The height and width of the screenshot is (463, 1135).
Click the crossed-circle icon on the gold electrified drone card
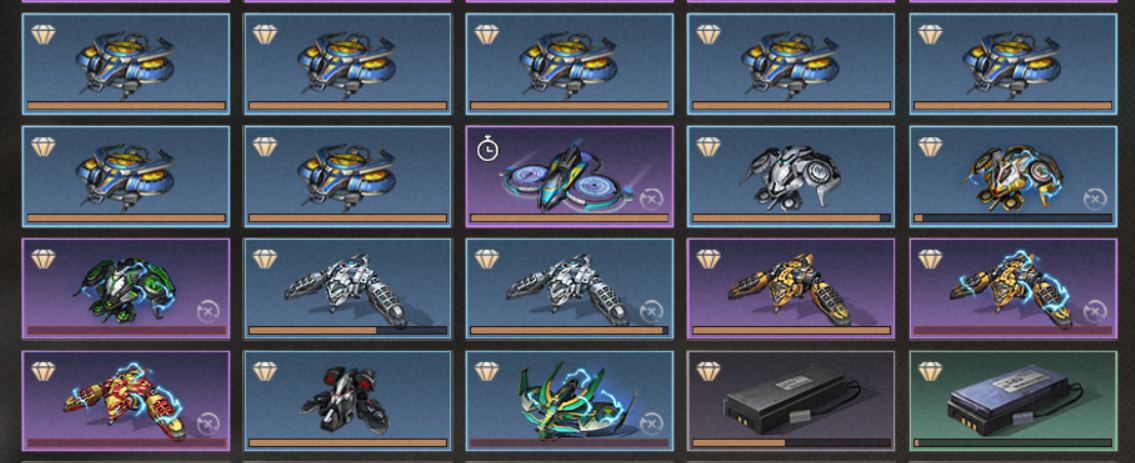1094,199
